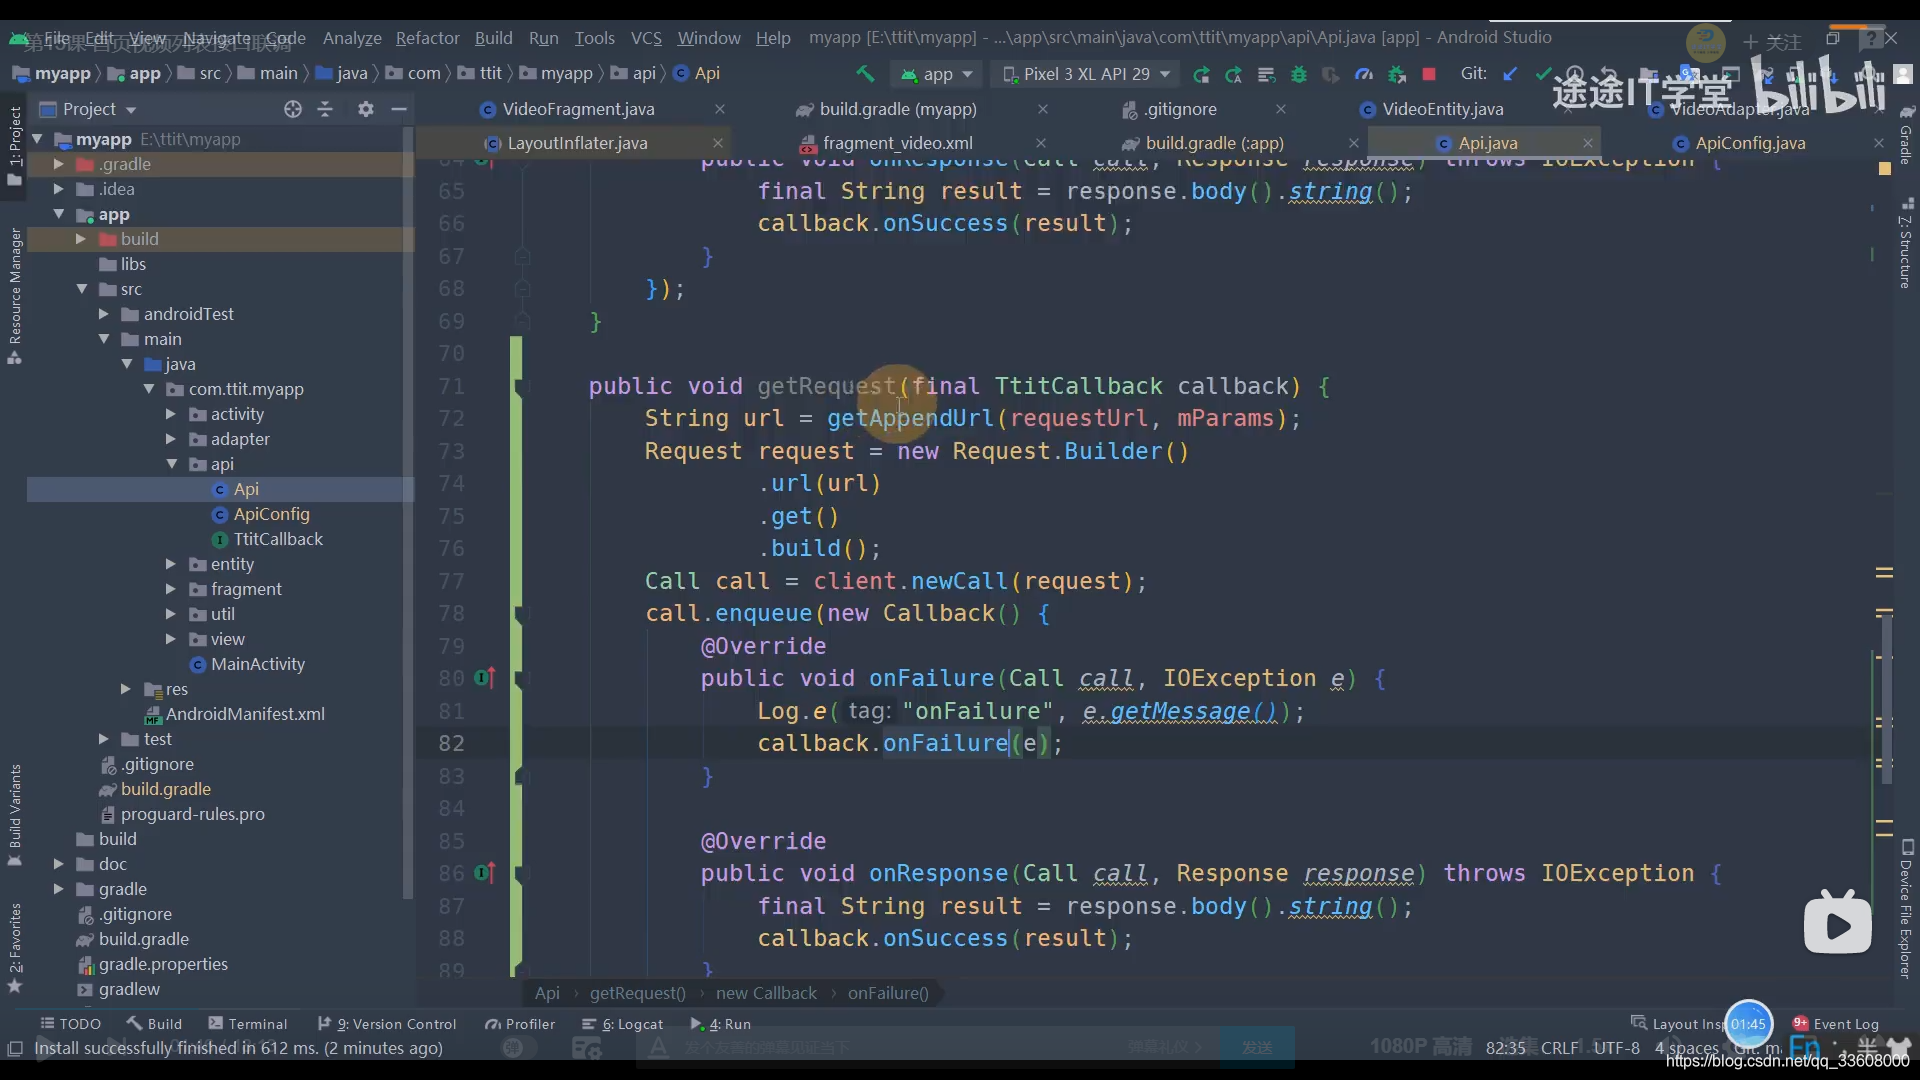Open the Logcat tool window
The width and height of the screenshot is (1920, 1080).
(x=622, y=1024)
